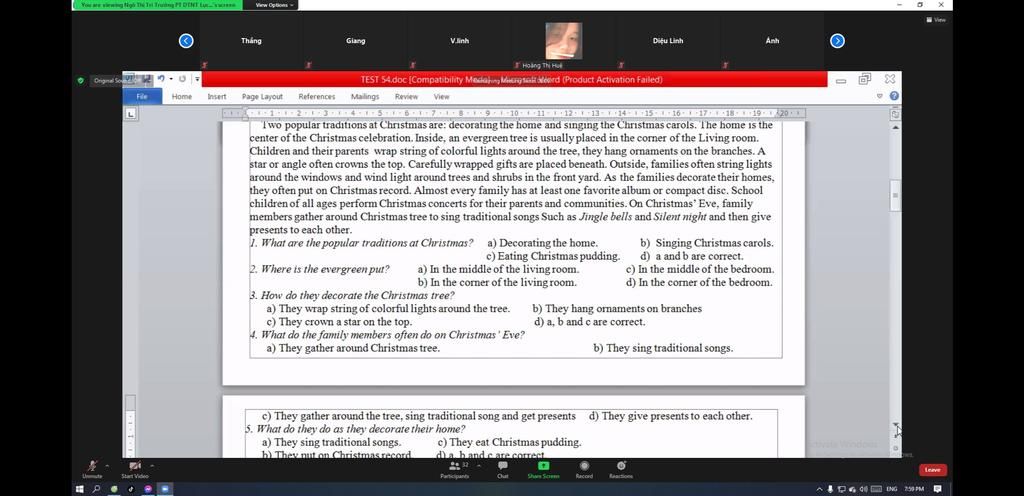Click the green Share Screen button
The image size is (1024, 496).
[x=543, y=469]
